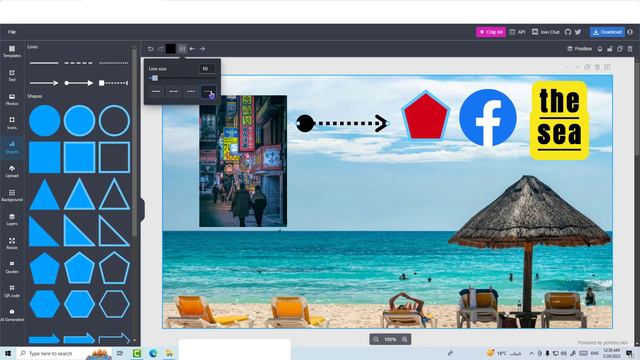Click the zoom in magnifier button
Viewport: 640px width, 360px height.
[x=405, y=339]
